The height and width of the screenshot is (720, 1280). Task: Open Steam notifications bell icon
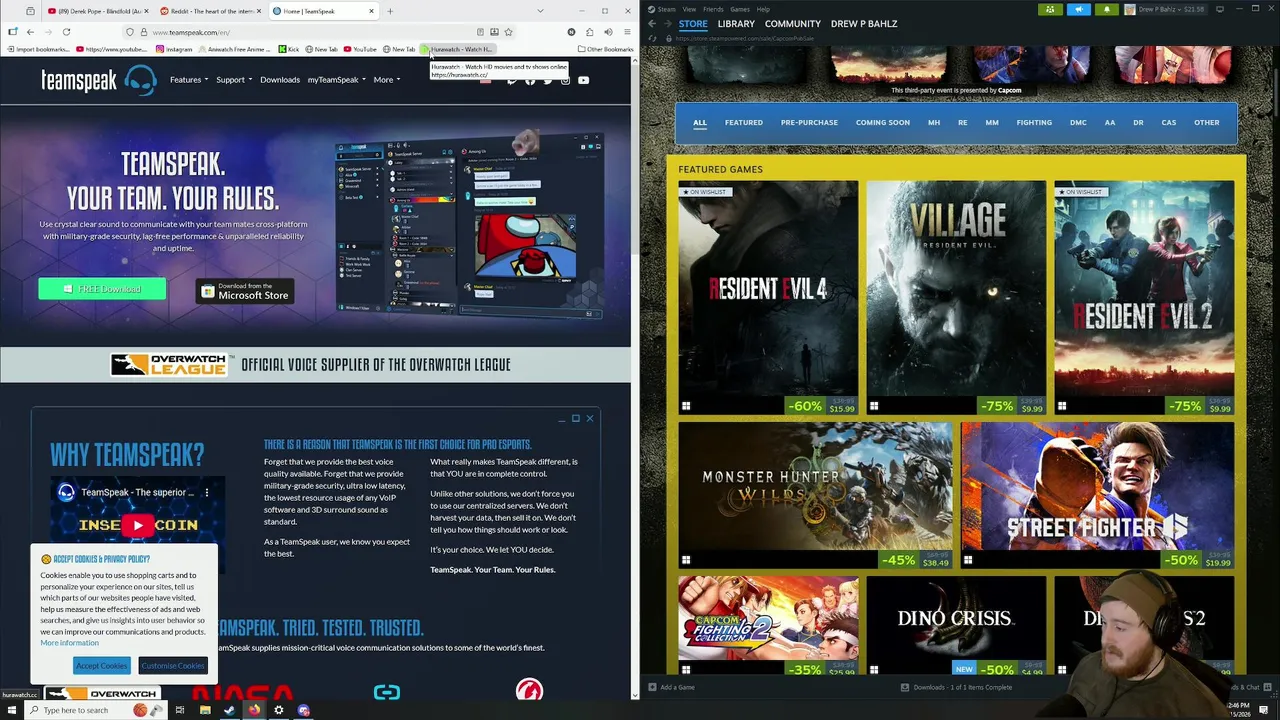coord(1107,9)
